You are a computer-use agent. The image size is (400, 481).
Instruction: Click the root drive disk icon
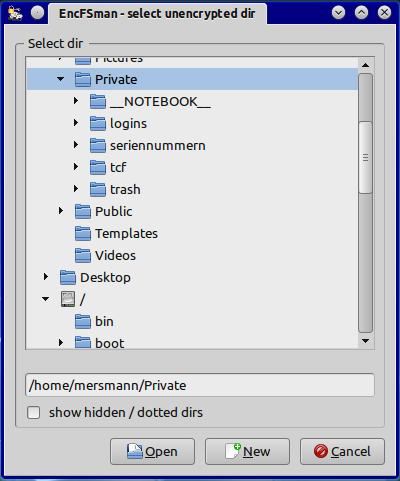68,299
